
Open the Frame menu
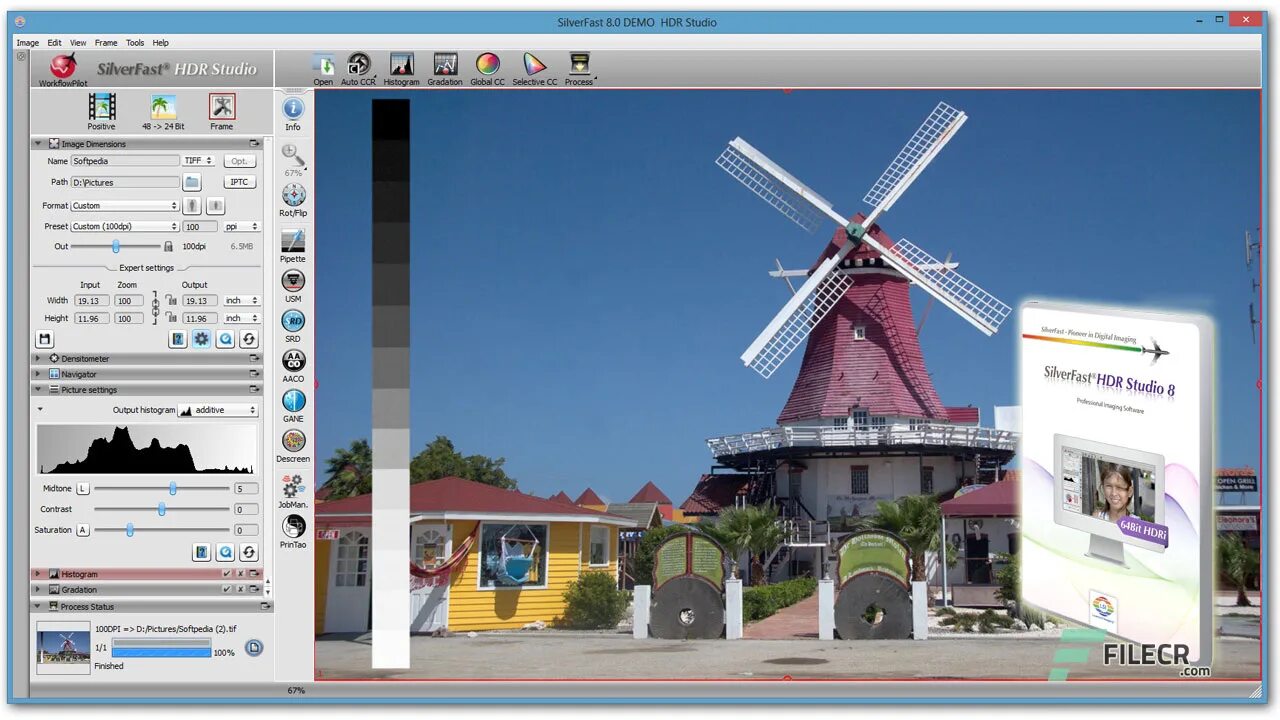click(106, 43)
